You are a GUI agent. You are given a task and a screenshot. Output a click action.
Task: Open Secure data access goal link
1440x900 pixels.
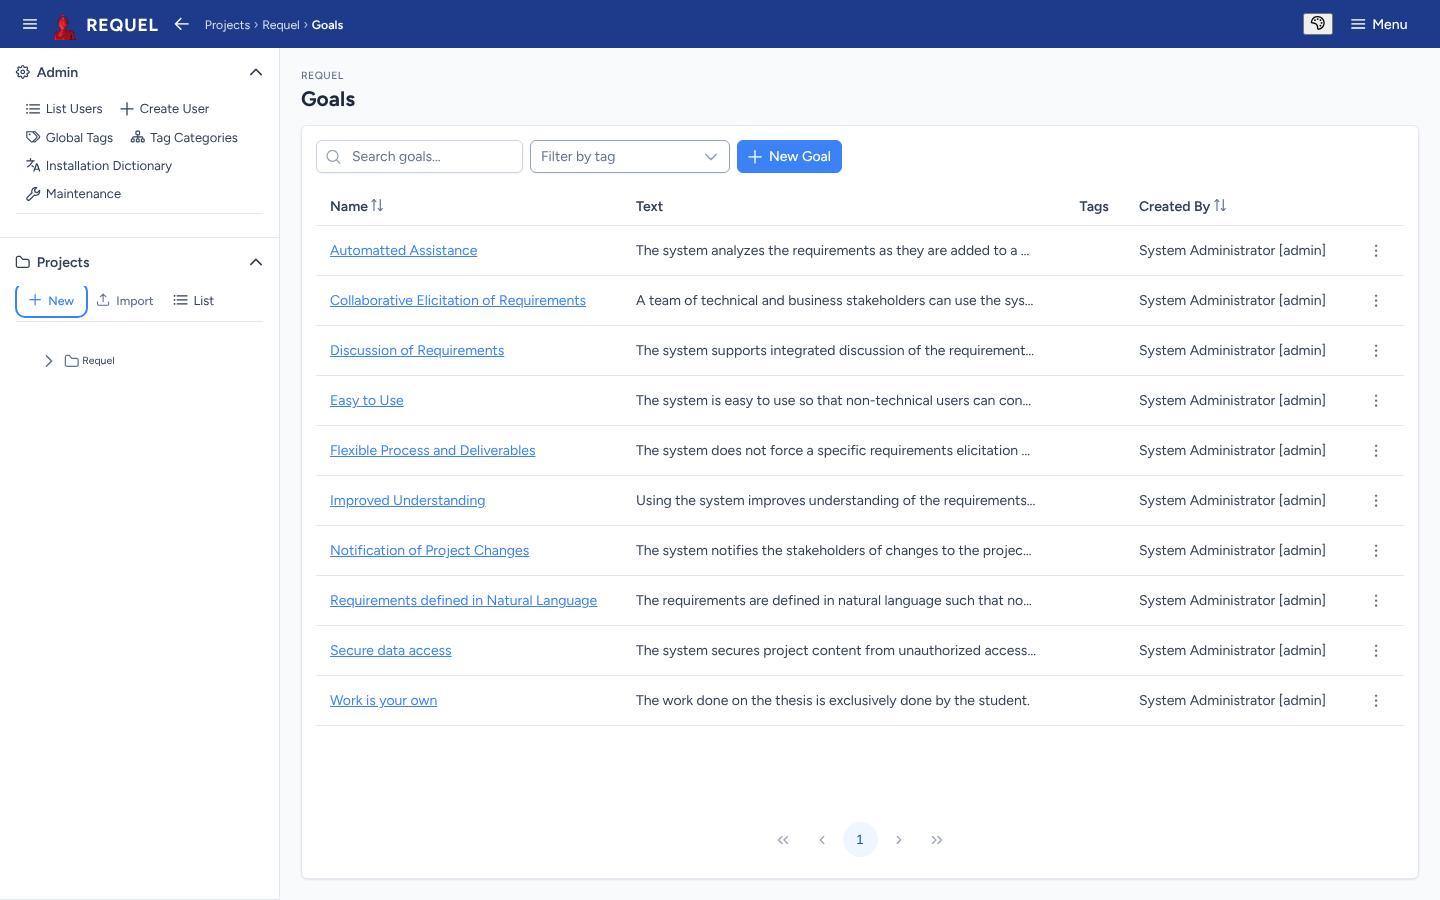[391, 651]
